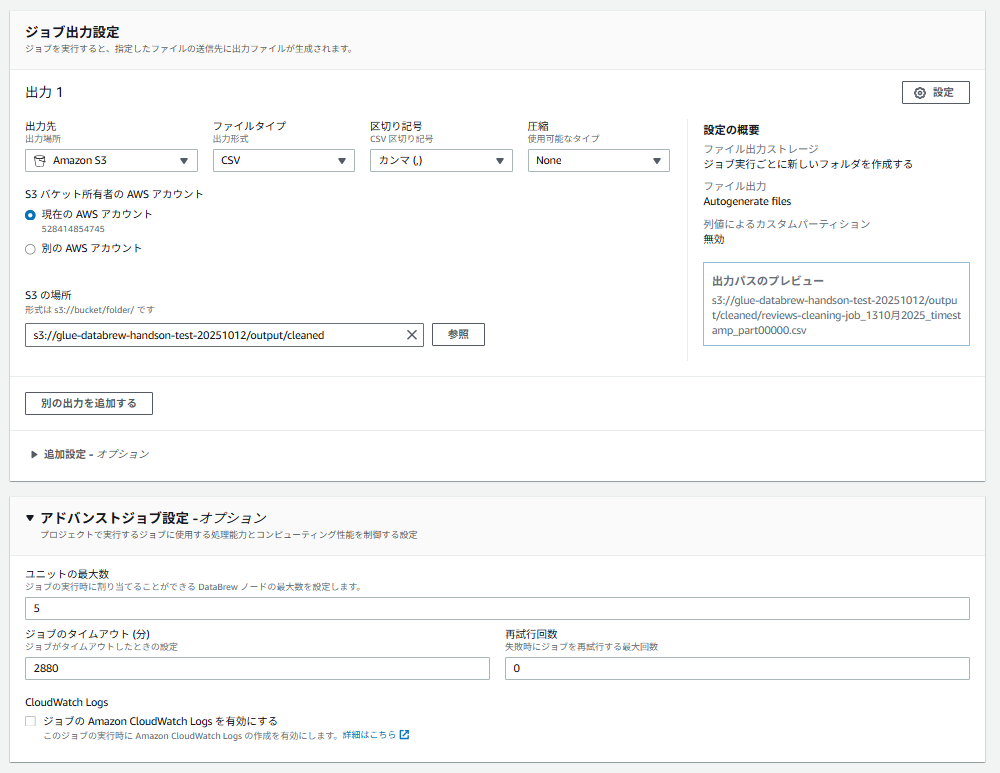
Task: Open the 詳細はこちら link
Action: click(369, 735)
